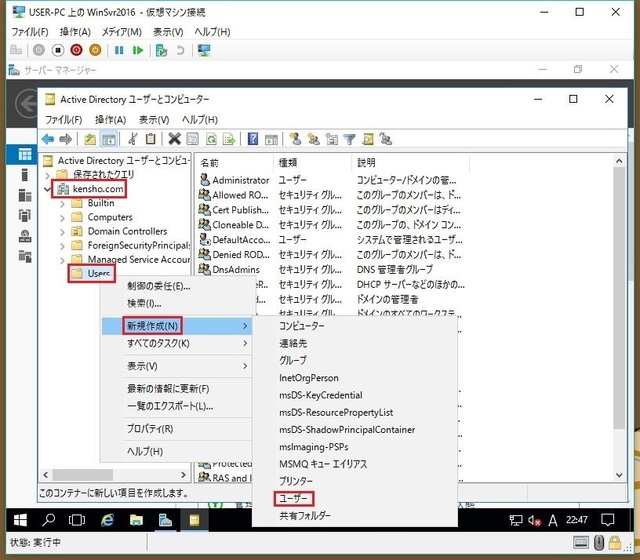
Task: Click the red Shut Down VM icon
Action: tap(77, 50)
